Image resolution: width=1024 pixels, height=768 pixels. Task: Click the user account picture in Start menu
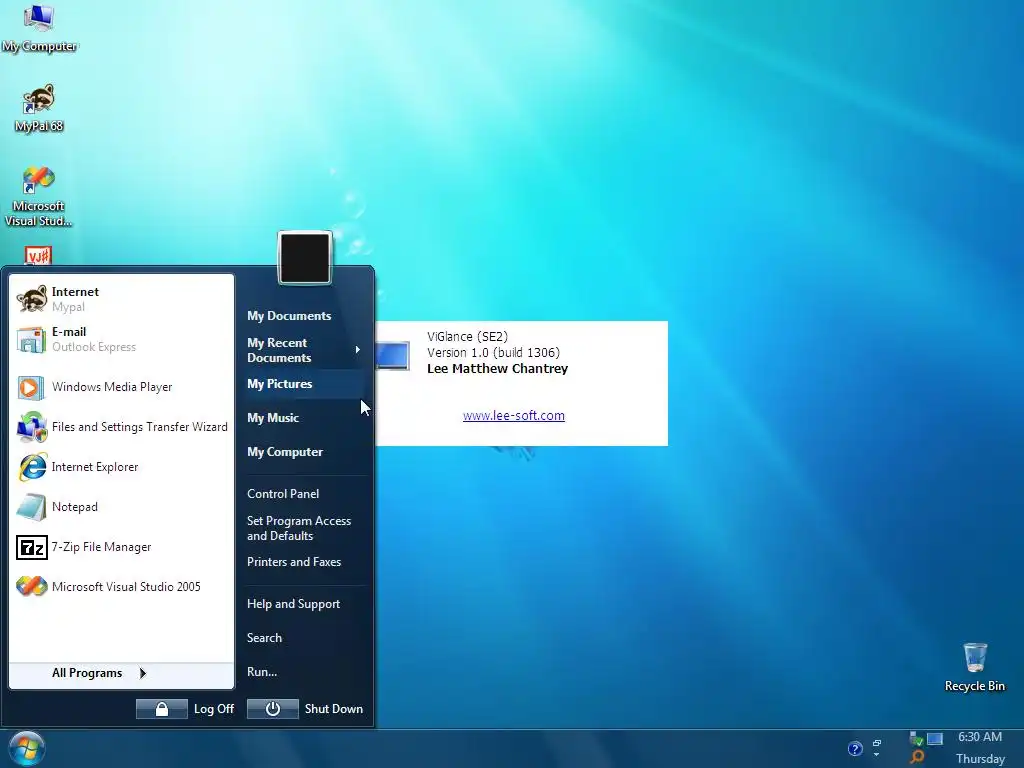pos(305,258)
